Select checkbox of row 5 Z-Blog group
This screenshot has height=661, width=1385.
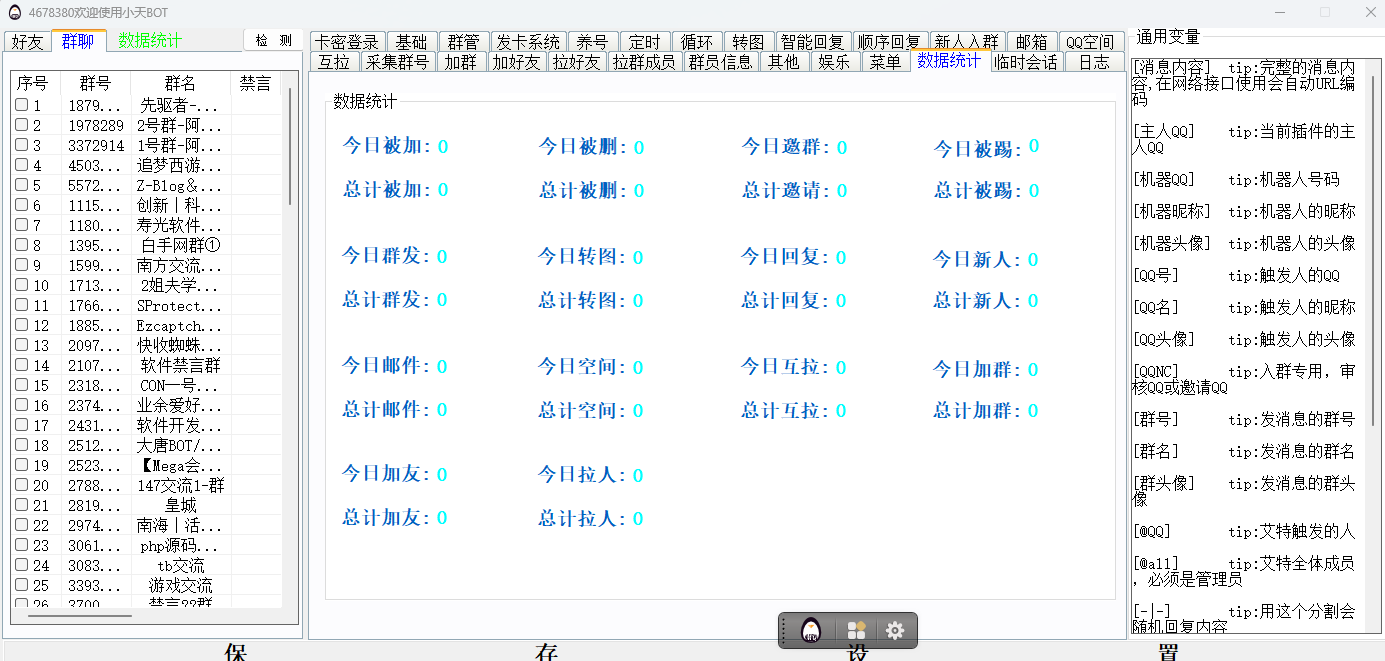pyautogui.click(x=22, y=185)
